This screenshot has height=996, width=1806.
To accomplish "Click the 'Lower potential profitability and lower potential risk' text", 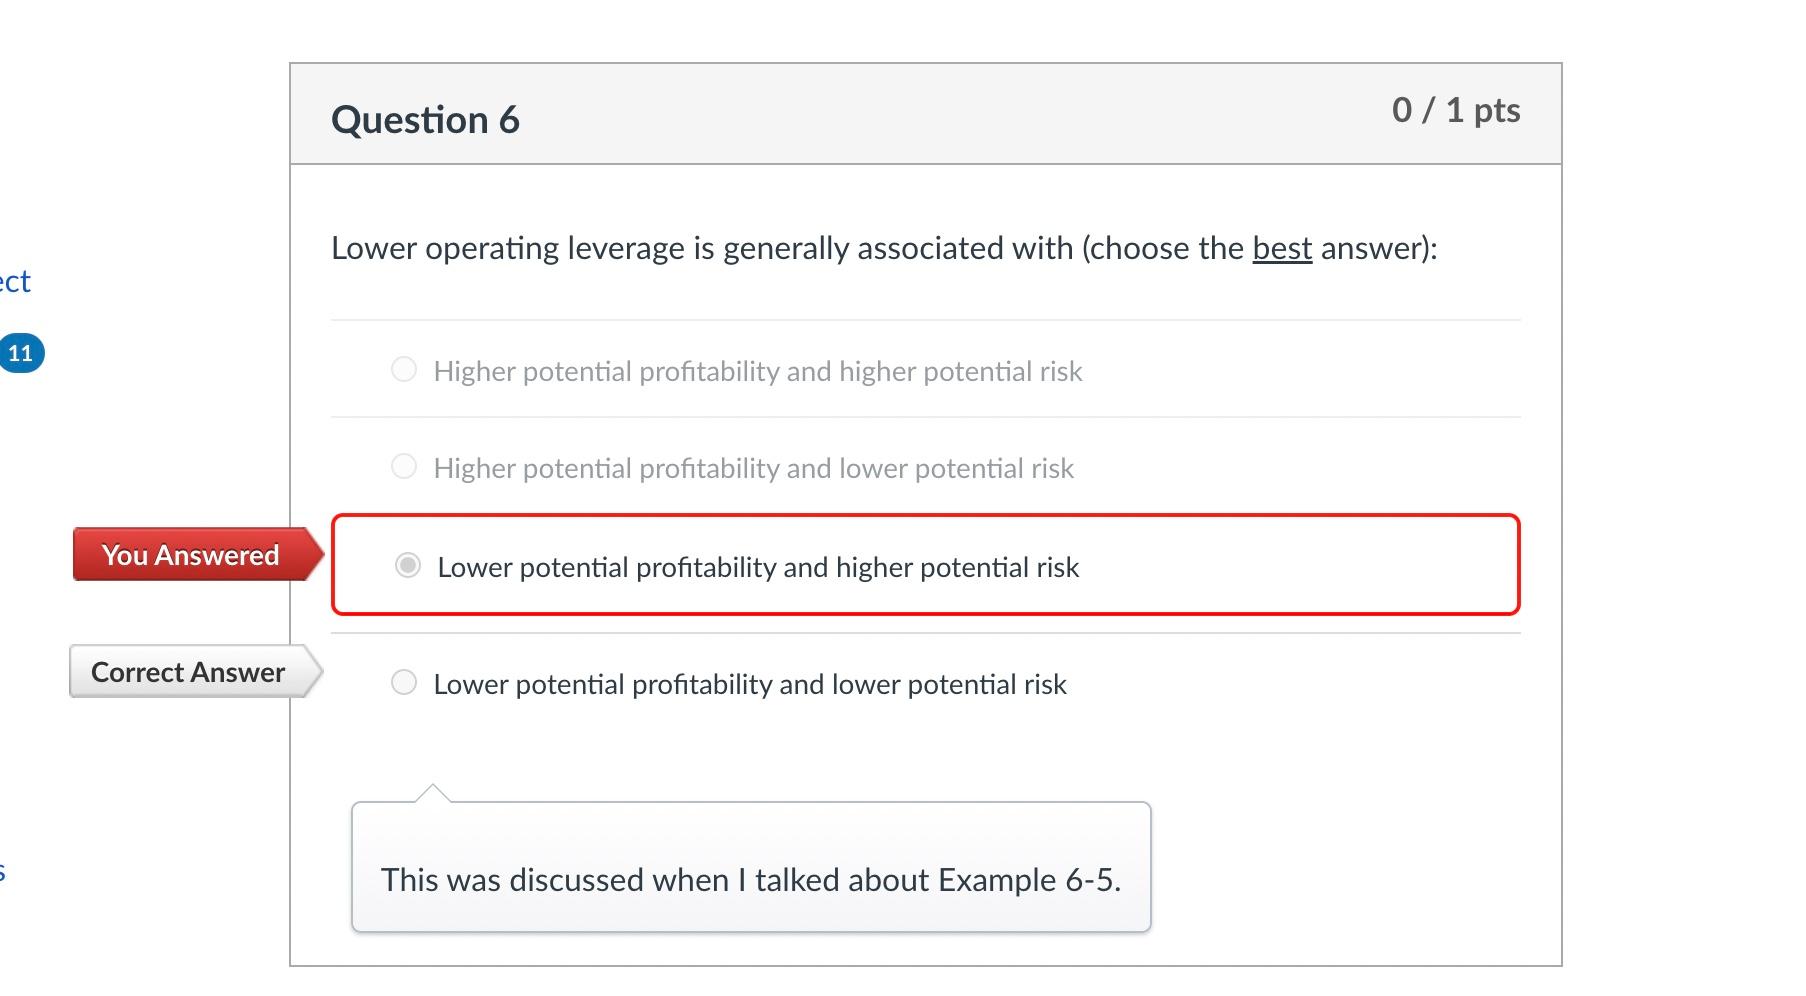I will pos(750,685).
